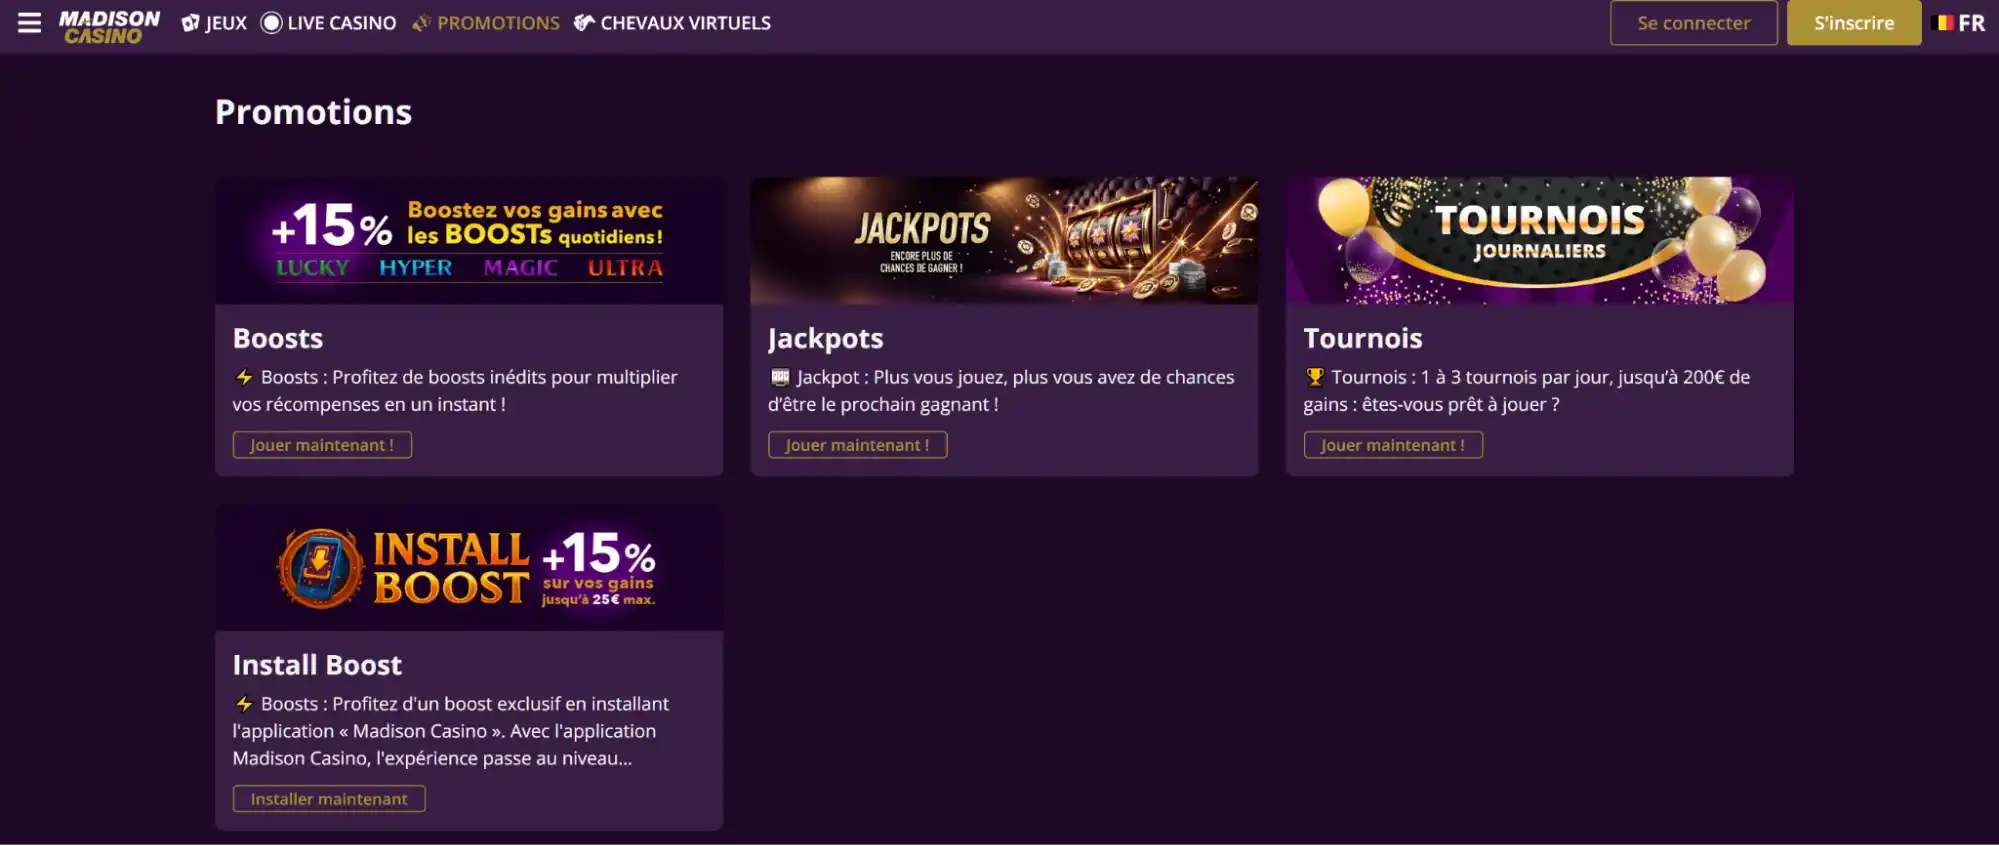Click the Install Boost phone badge icon
This screenshot has width=1999, height=846.
pos(320,568)
